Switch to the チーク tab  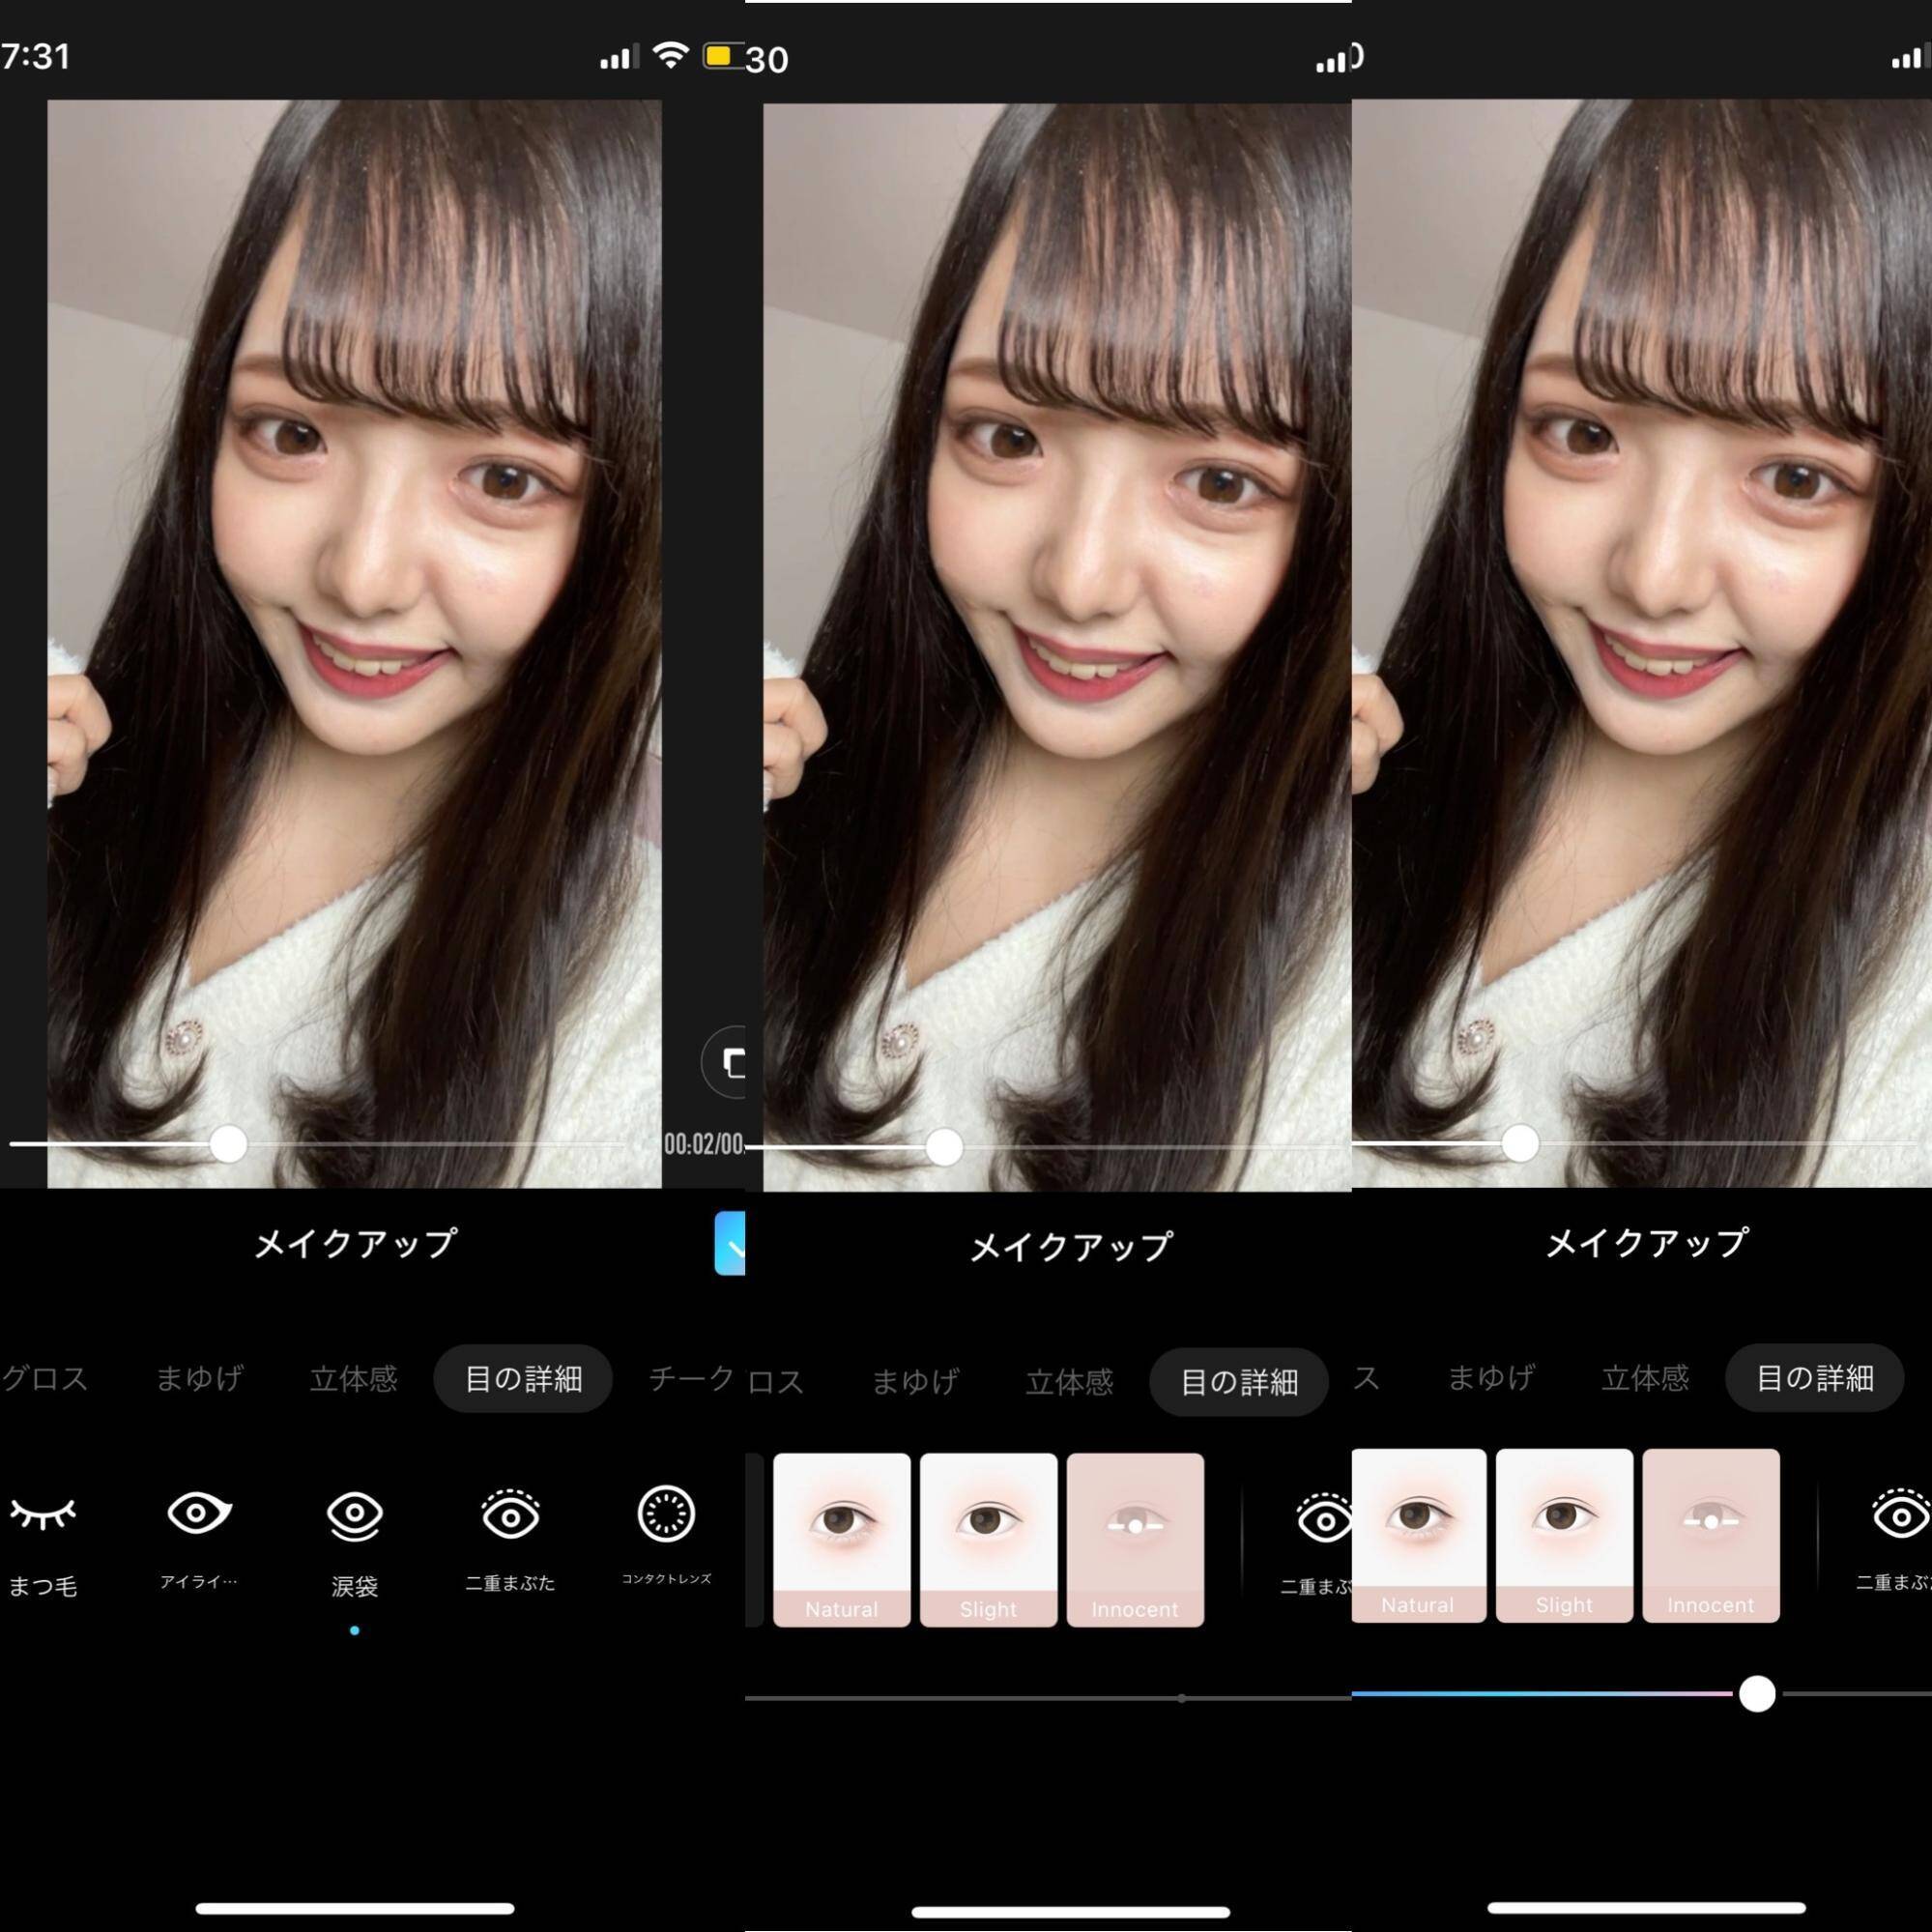[692, 1379]
